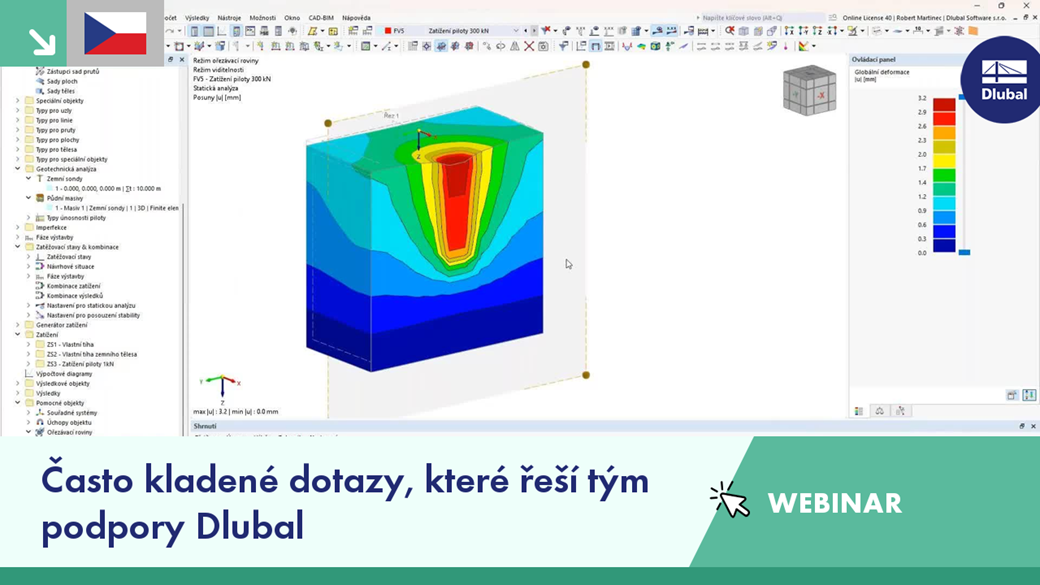1040x585 pixels.
Task: Close the navigator panel
Action: [x=181, y=60]
